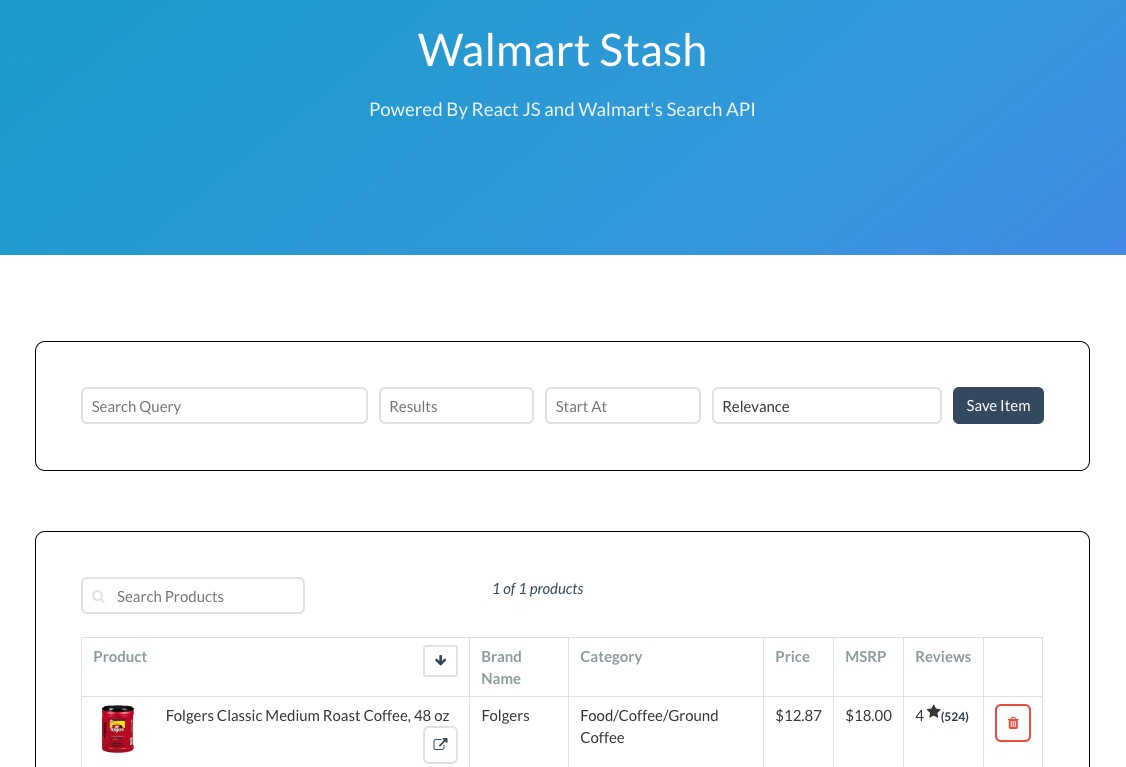Click the 1 of 1 products text
The width and height of the screenshot is (1126, 767).
(538, 589)
